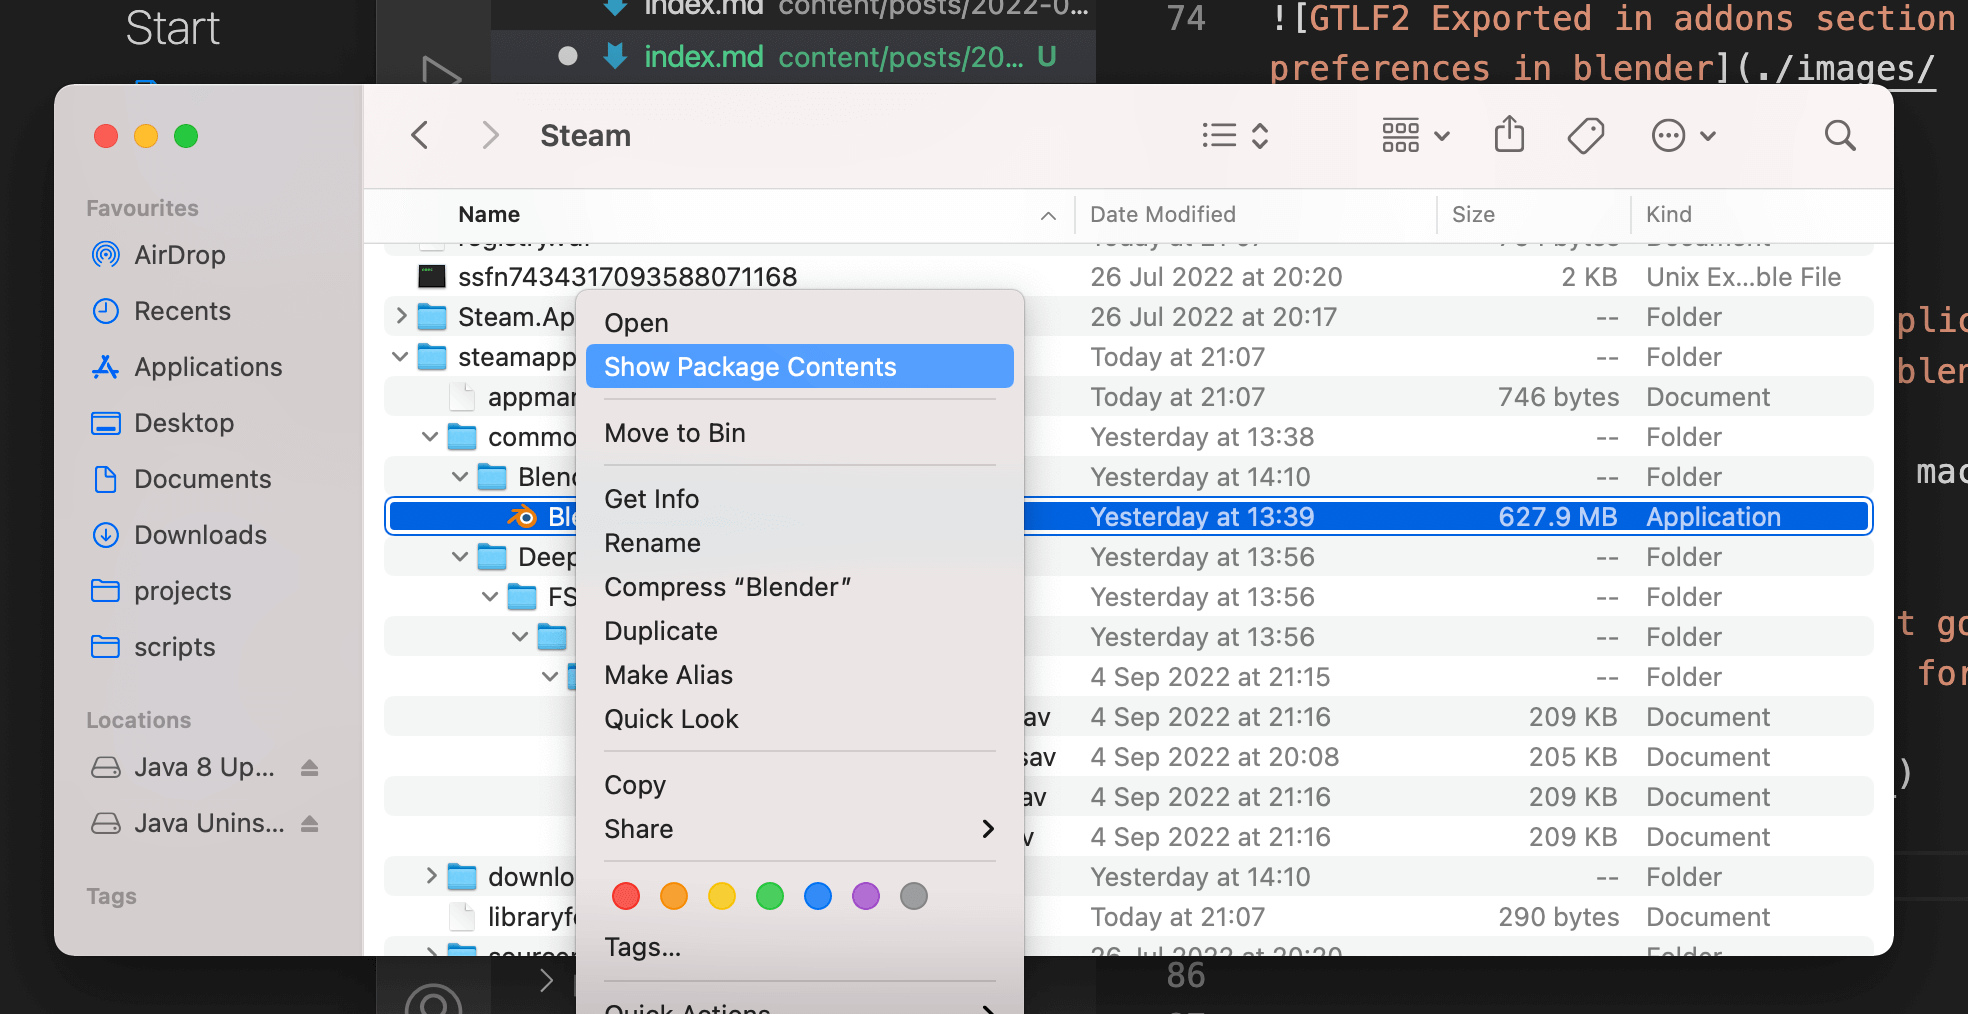Viewport: 1968px width, 1014px height.
Task: Collapse the Blen folder
Action: tap(460, 476)
